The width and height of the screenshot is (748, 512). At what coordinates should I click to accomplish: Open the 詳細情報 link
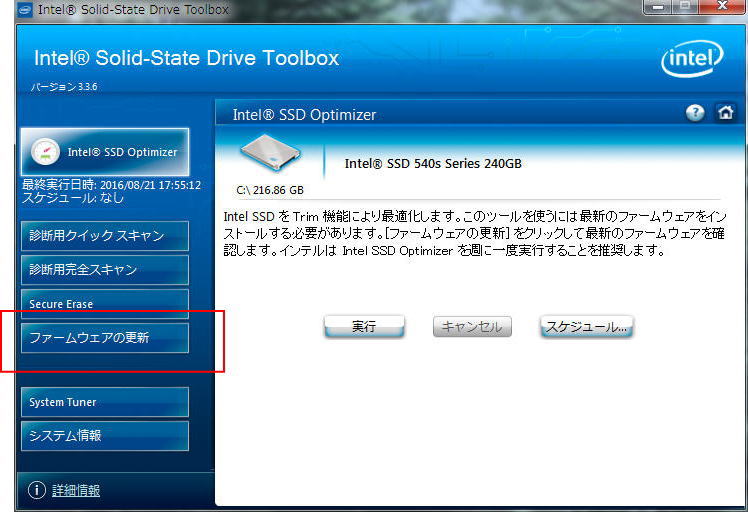(x=76, y=490)
